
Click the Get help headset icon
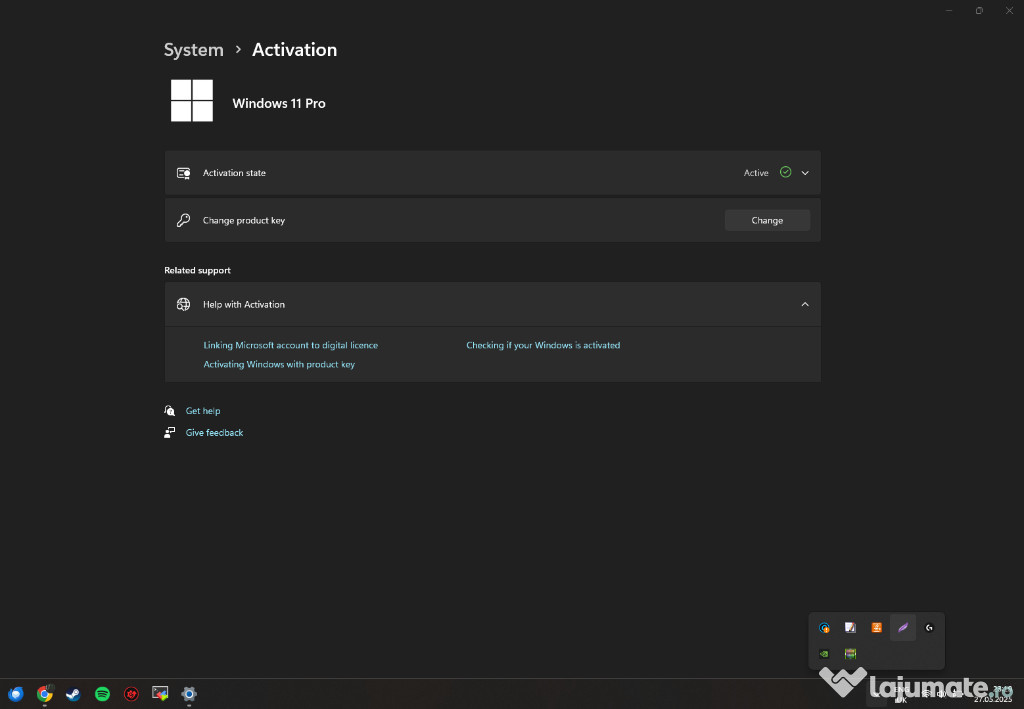click(170, 411)
